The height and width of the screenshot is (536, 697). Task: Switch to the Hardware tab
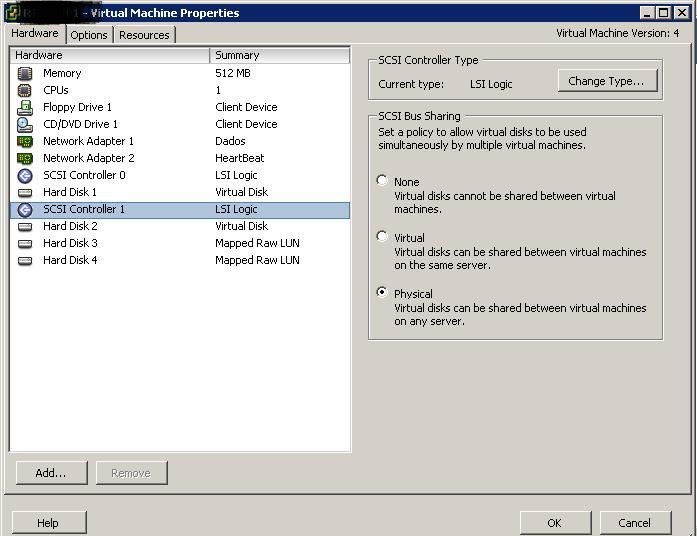35,33
